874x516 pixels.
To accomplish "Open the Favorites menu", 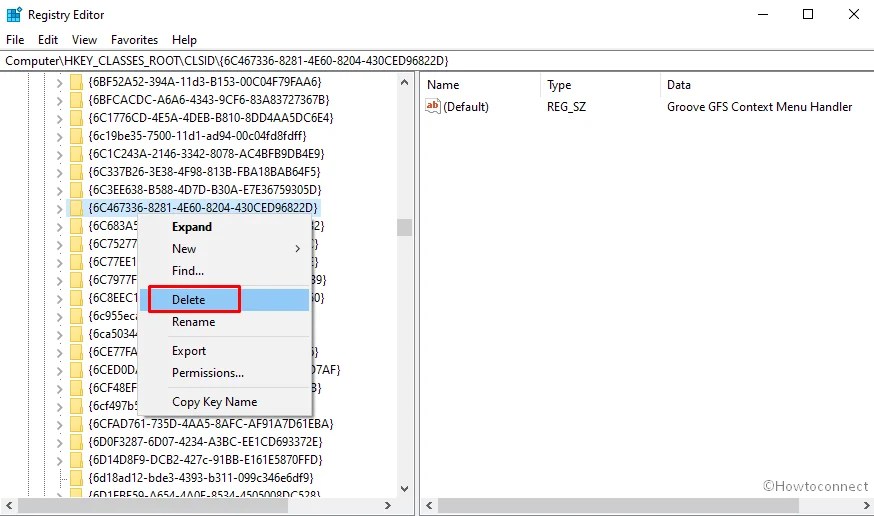I will [x=134, y=40].
